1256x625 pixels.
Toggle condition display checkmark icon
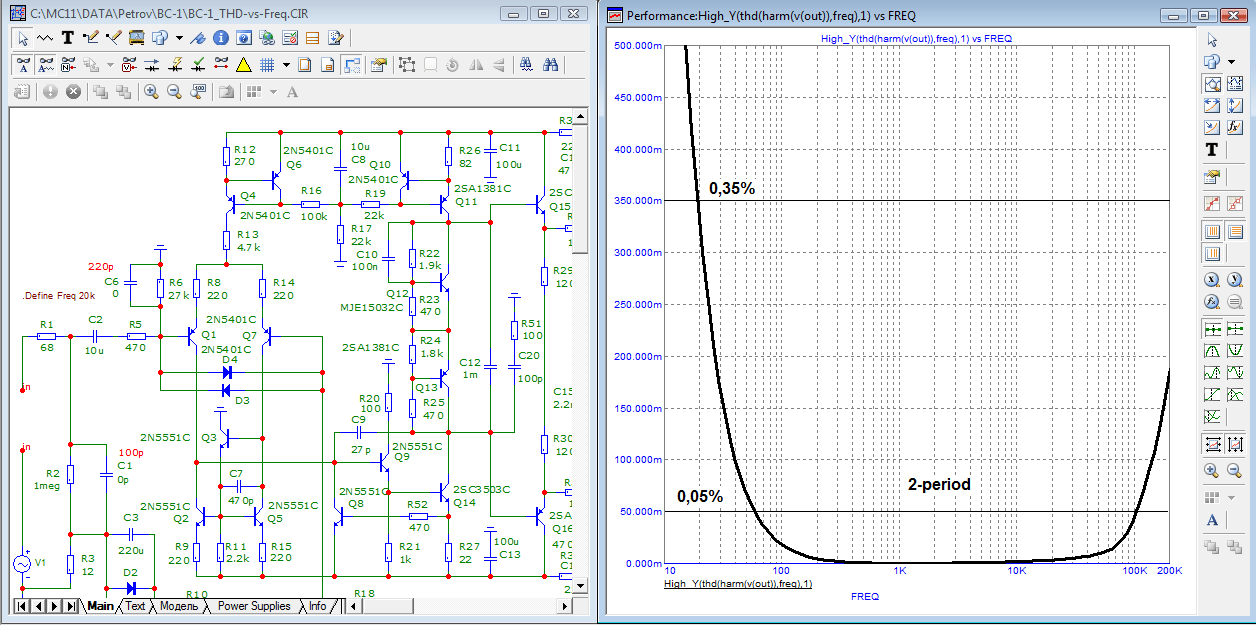click(x=198, y=65)
